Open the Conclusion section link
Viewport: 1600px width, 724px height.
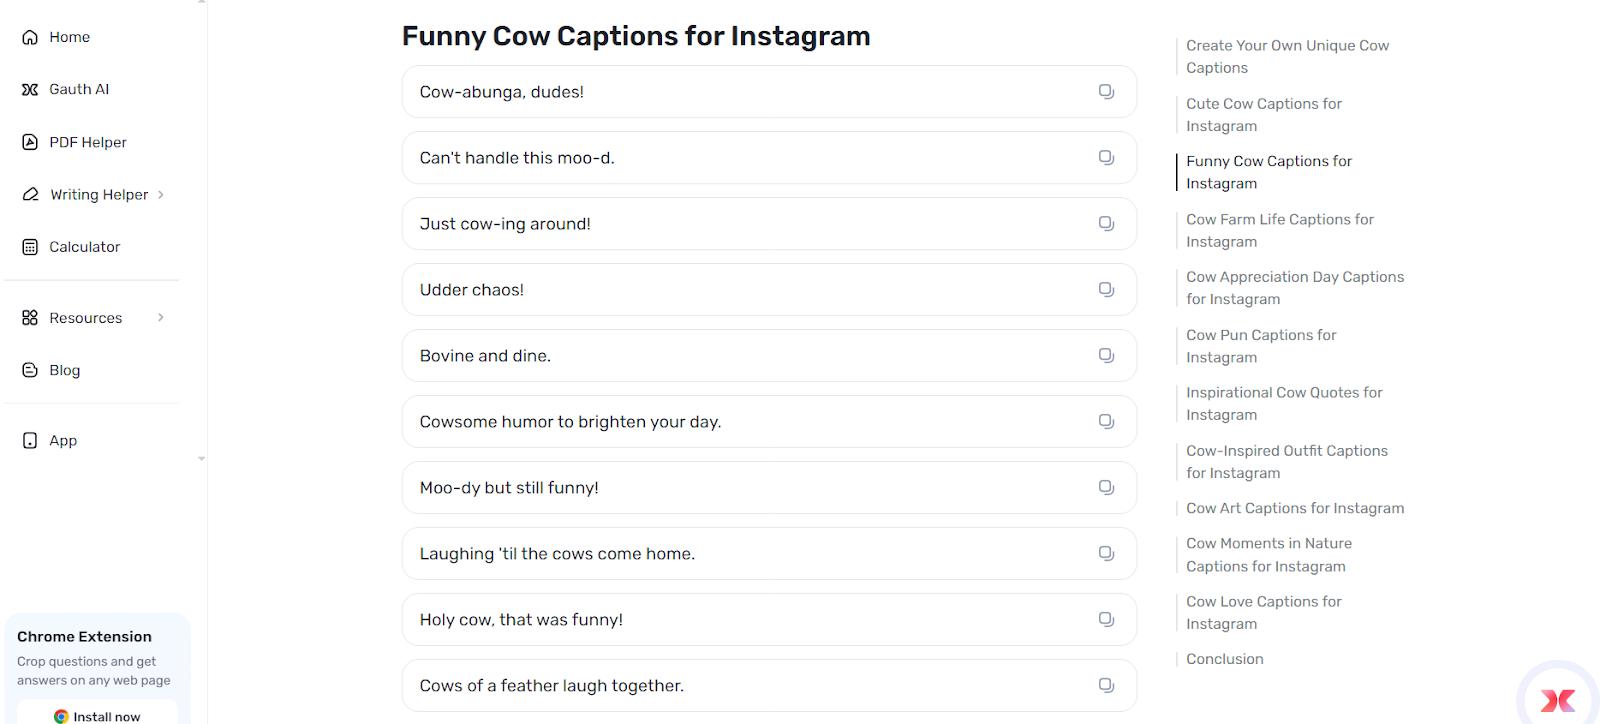1224,658
